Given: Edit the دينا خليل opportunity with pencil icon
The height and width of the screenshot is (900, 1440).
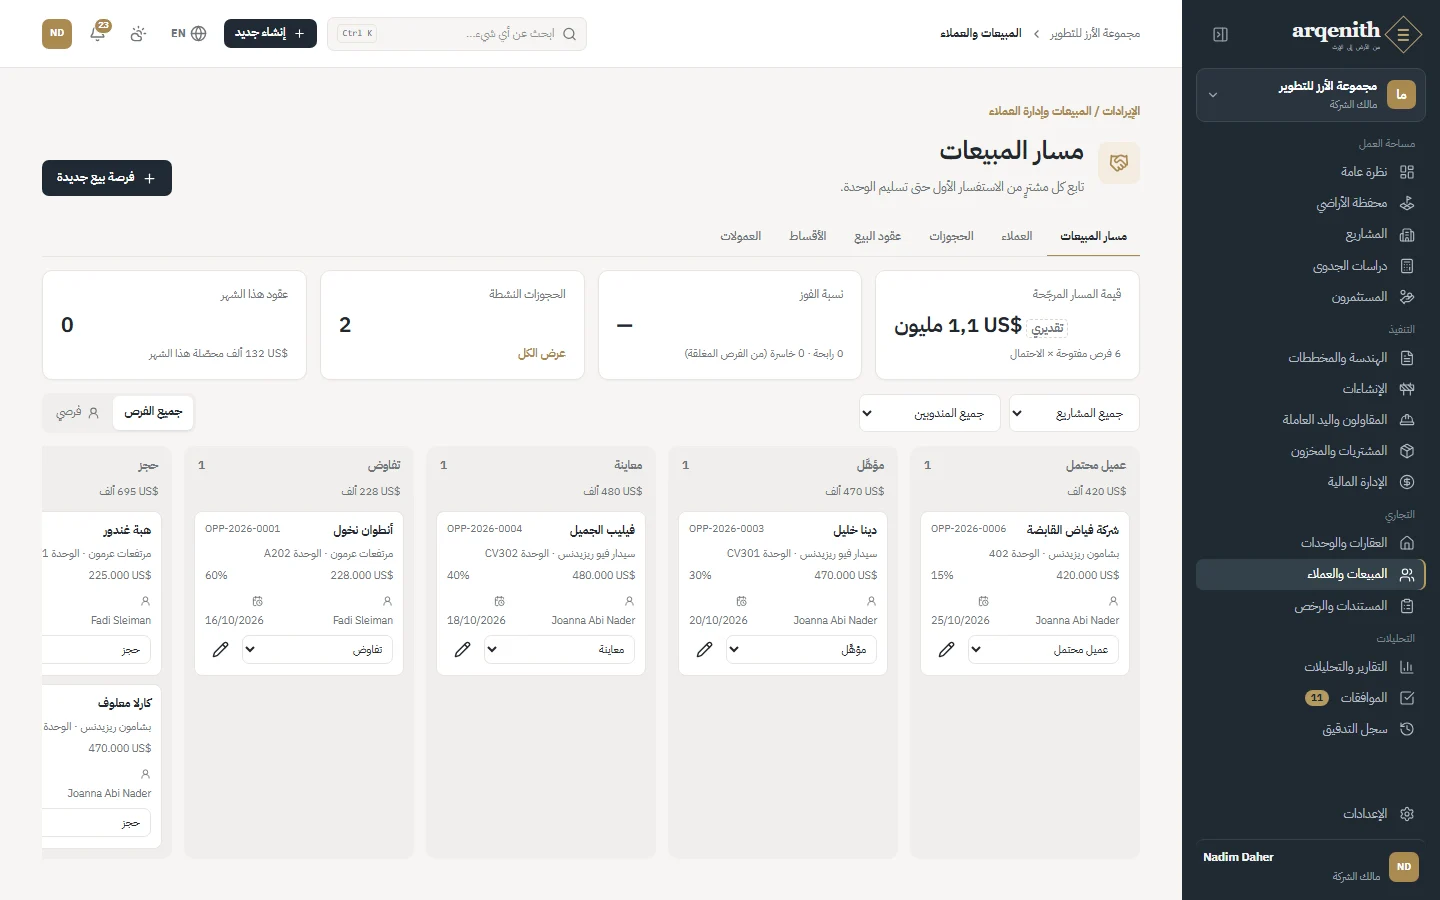Looking at the screenshot, I should pyautogui.click(x=705, y=649).
